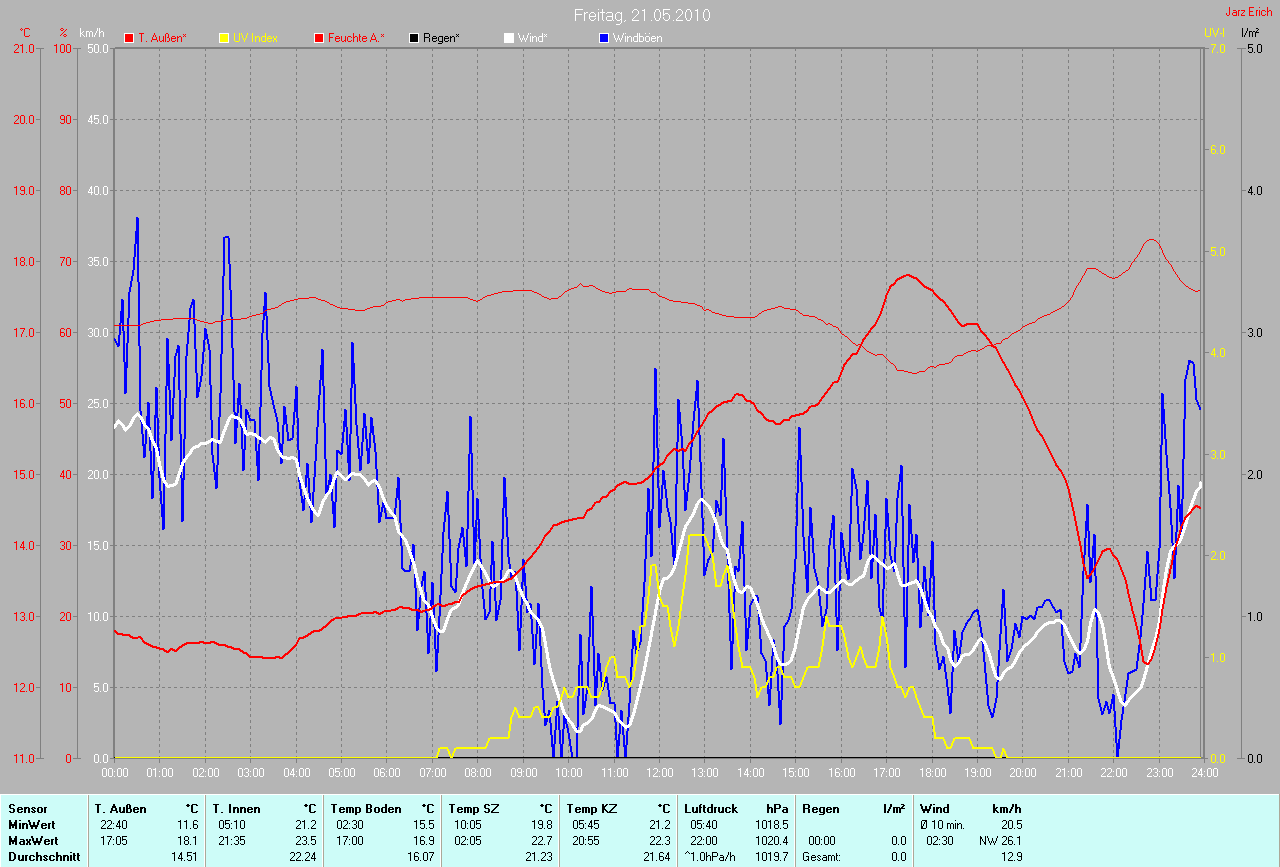Click the 12:00 time axis label
This screenshot has height=867, width=1280.
(x=659, y=773)
